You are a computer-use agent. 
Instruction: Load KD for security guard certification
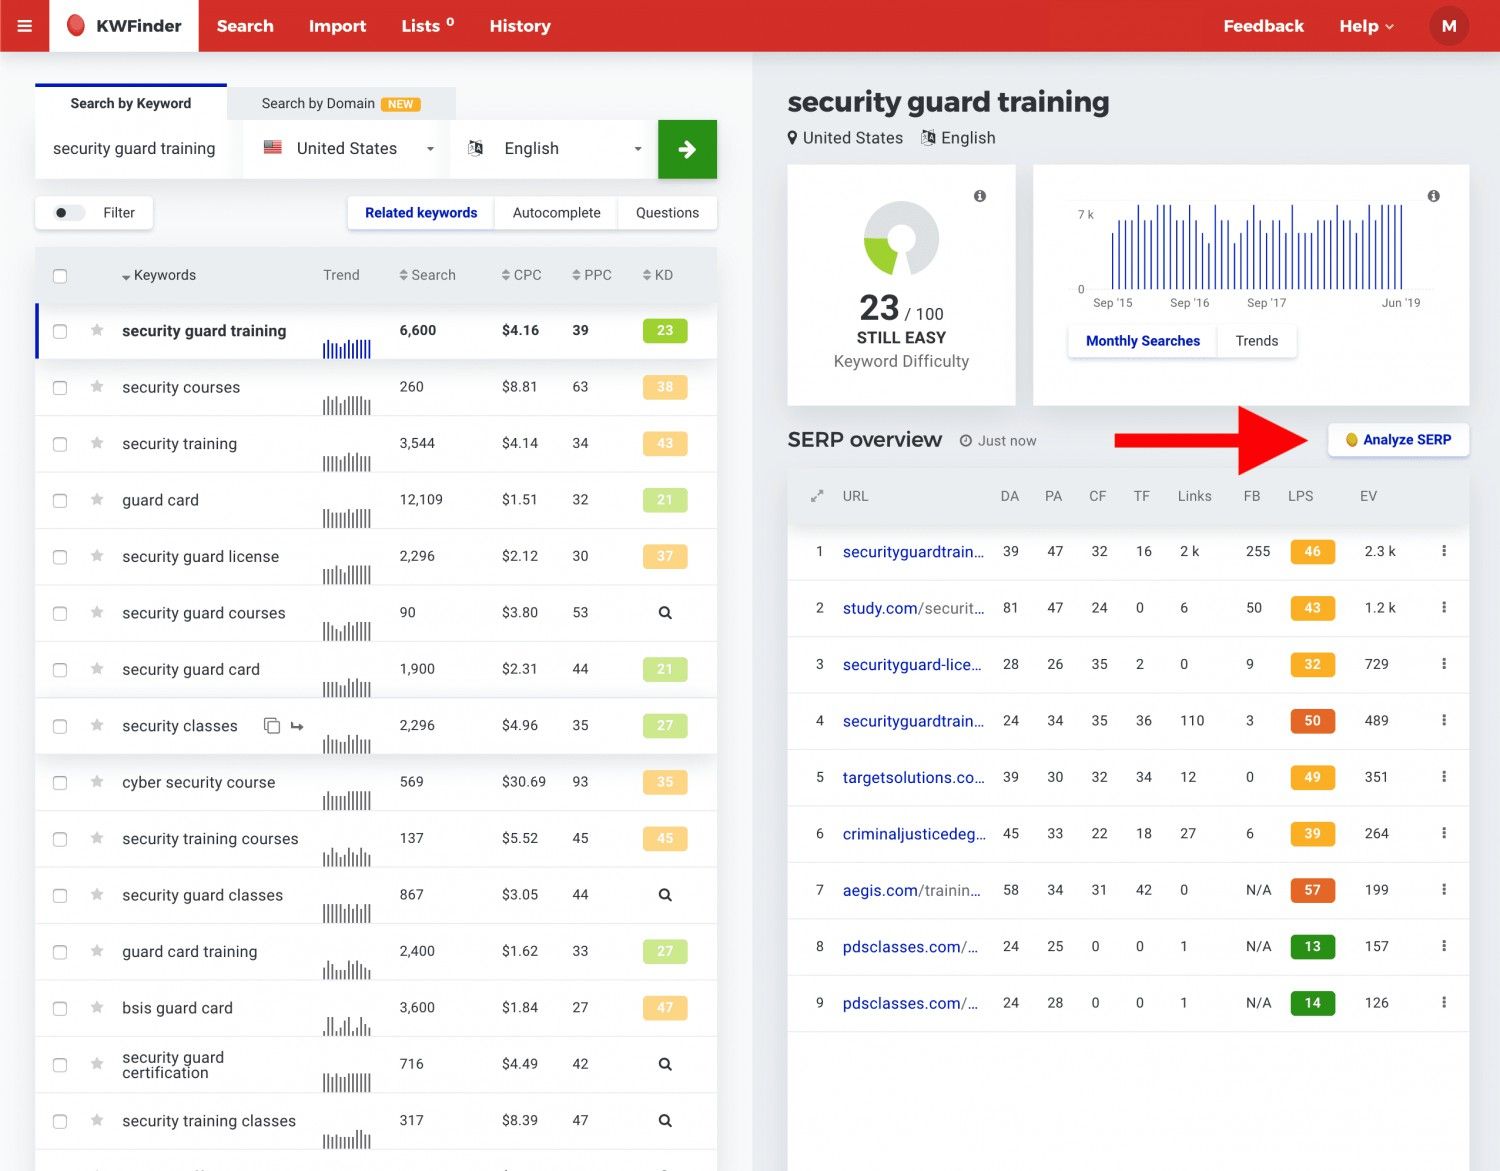pyautogui.click(x=665, y=1064)
